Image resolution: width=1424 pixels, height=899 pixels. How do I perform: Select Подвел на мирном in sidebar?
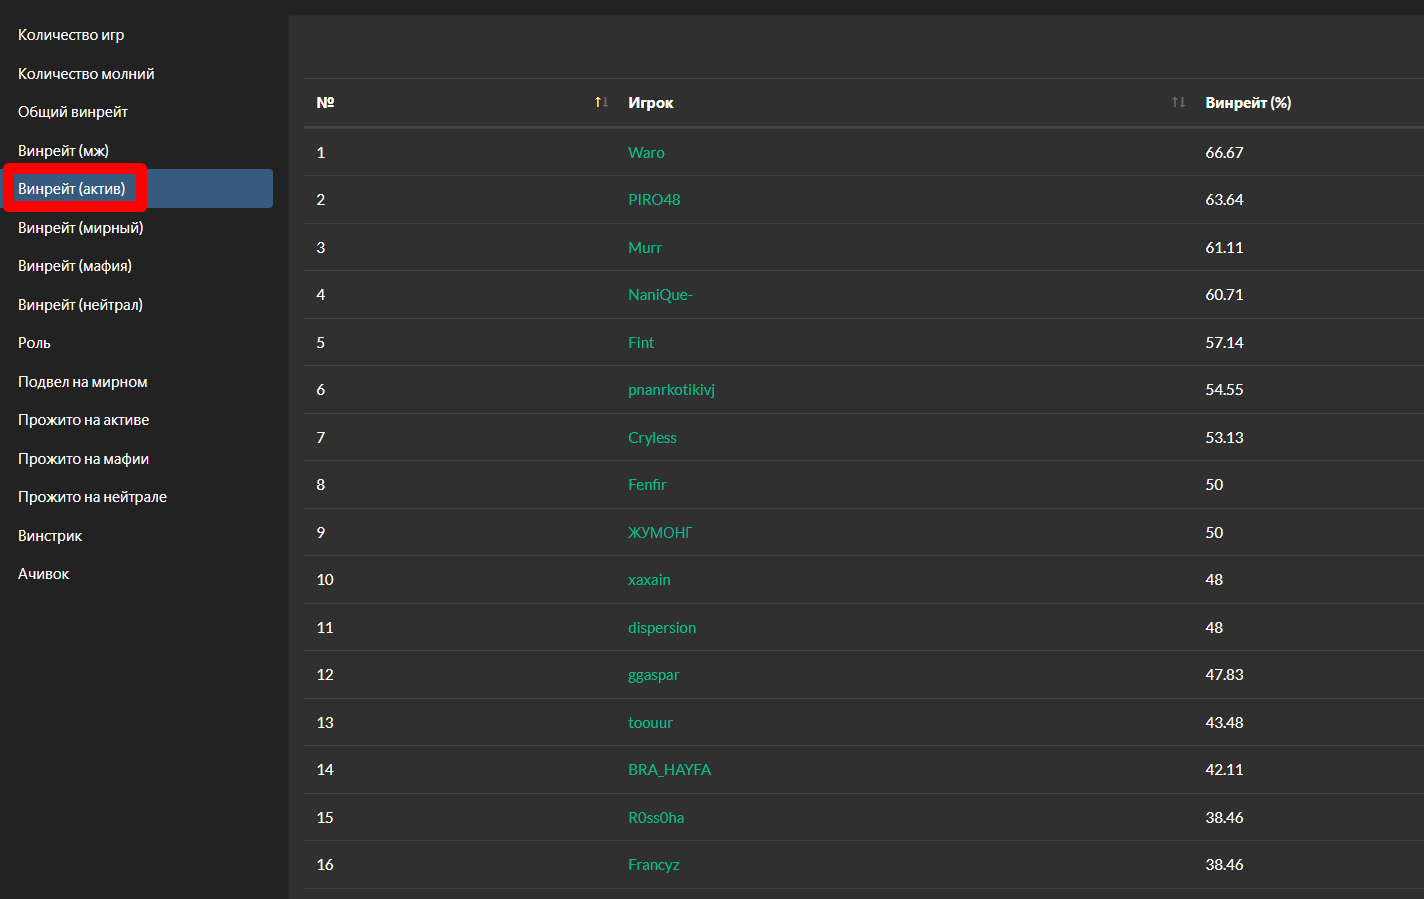point(83,381)
